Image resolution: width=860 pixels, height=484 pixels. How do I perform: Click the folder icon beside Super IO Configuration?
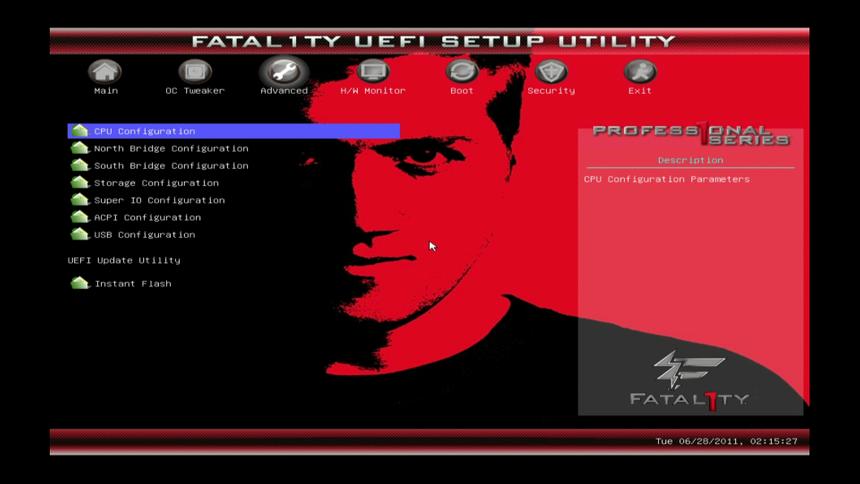click(x=80, y=199)
